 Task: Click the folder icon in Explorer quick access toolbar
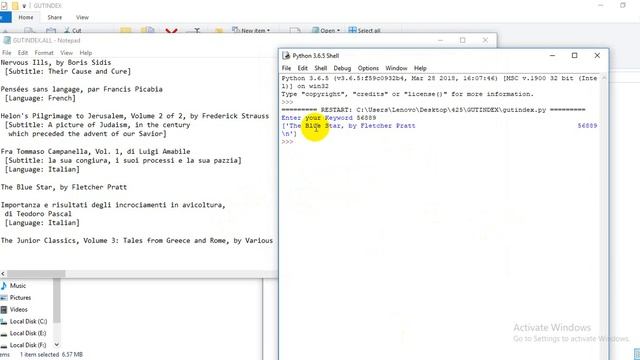(15, 6)
